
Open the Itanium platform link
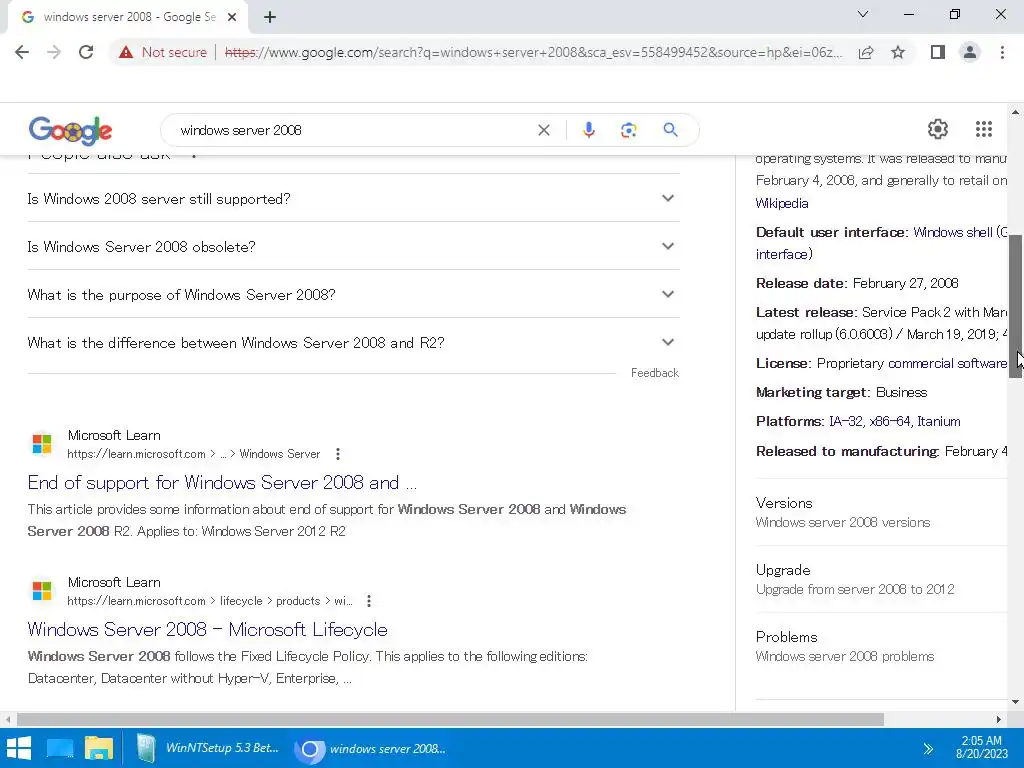[x=938, y=421]
